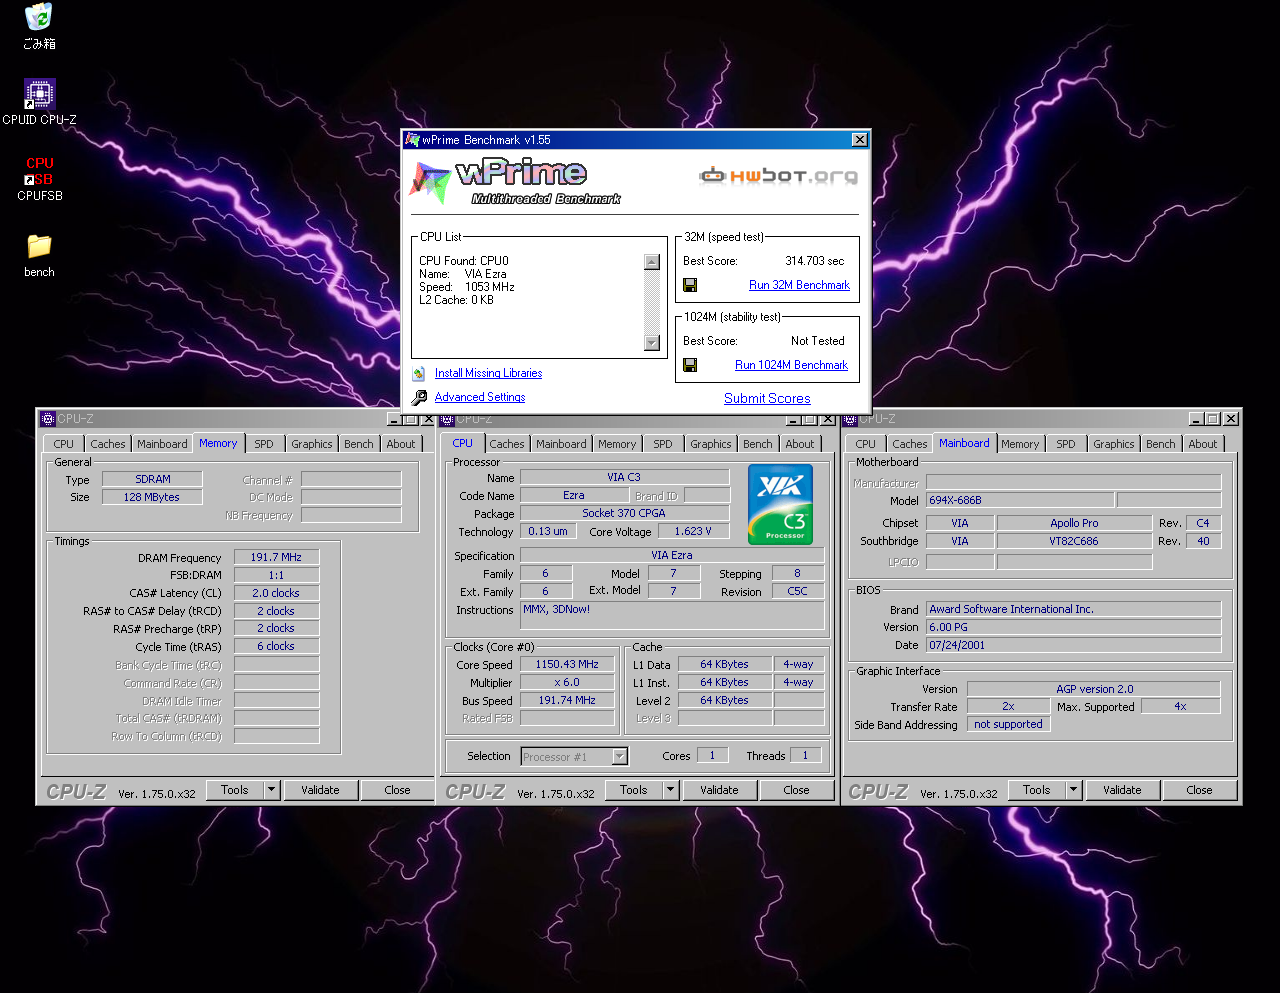Select SPD tab in right CPU-Z window

tap(1066, 444)
